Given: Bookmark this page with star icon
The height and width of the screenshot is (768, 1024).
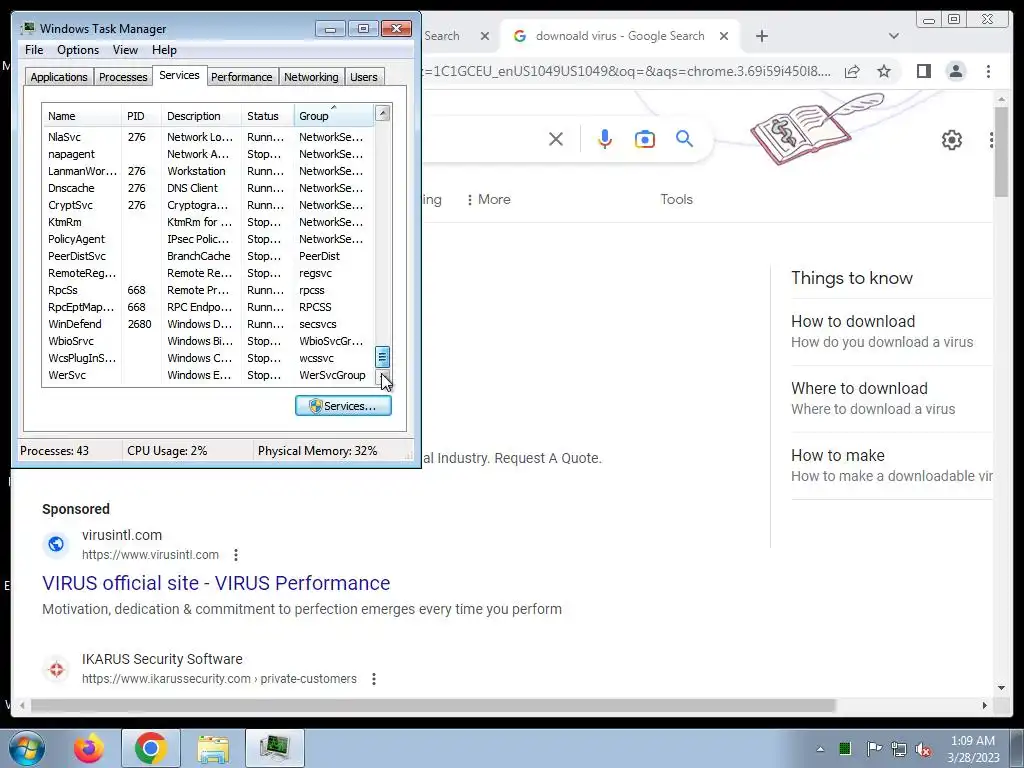Looking at the screenshot, I should (x=884, y=71).
